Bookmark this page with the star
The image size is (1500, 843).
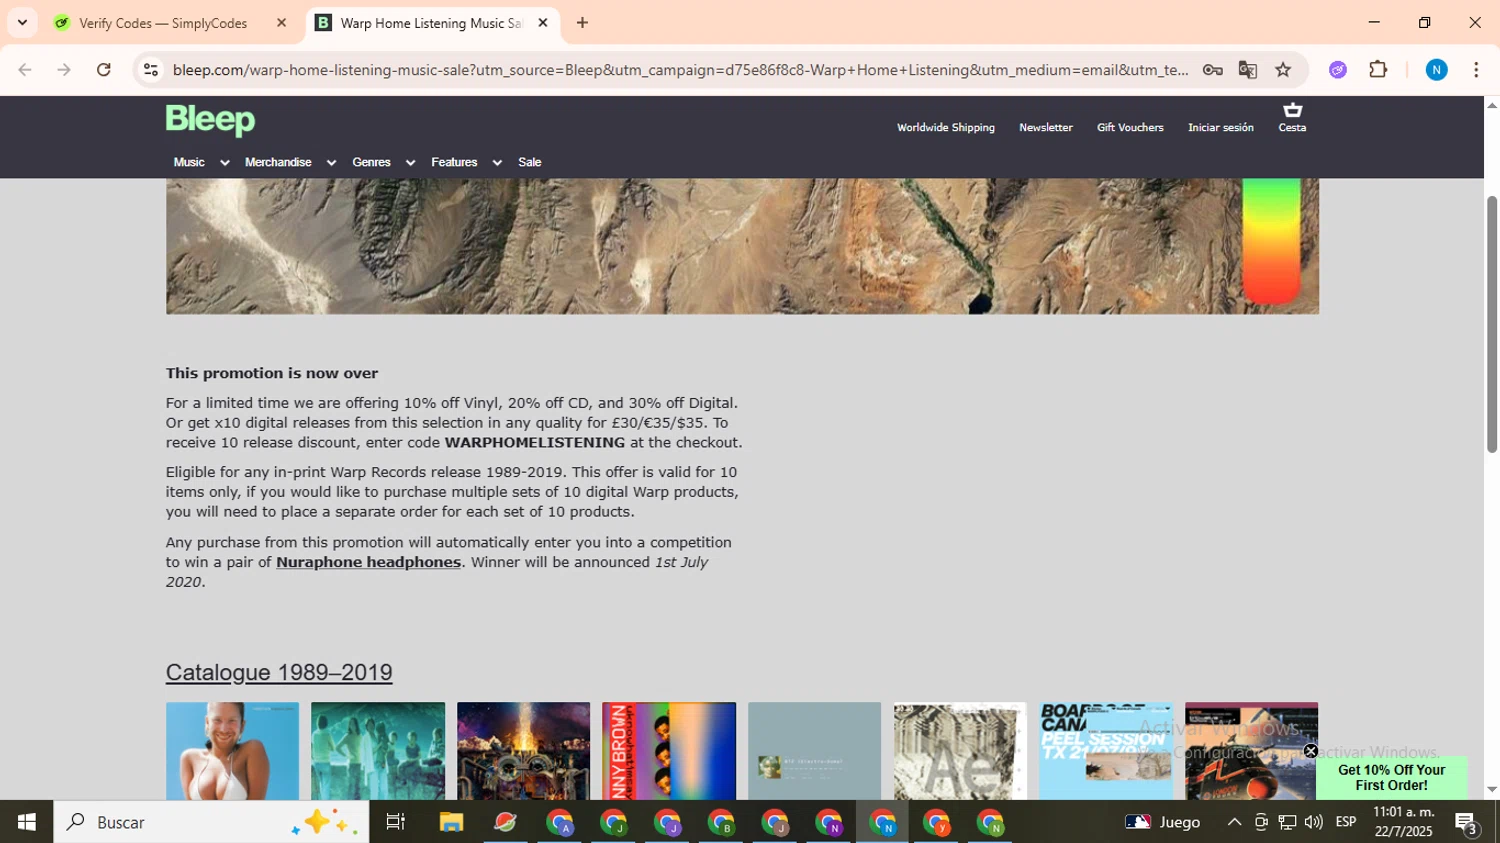point(1283,70)
